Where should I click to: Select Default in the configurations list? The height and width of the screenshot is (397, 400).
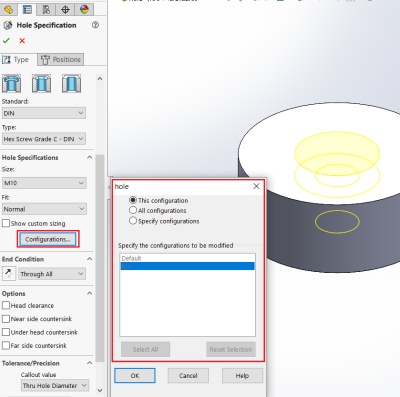click(x=187, y=258)
